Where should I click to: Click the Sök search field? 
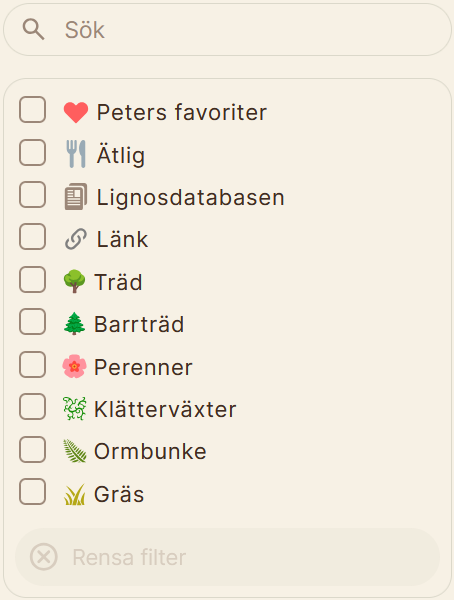point(227,29)
